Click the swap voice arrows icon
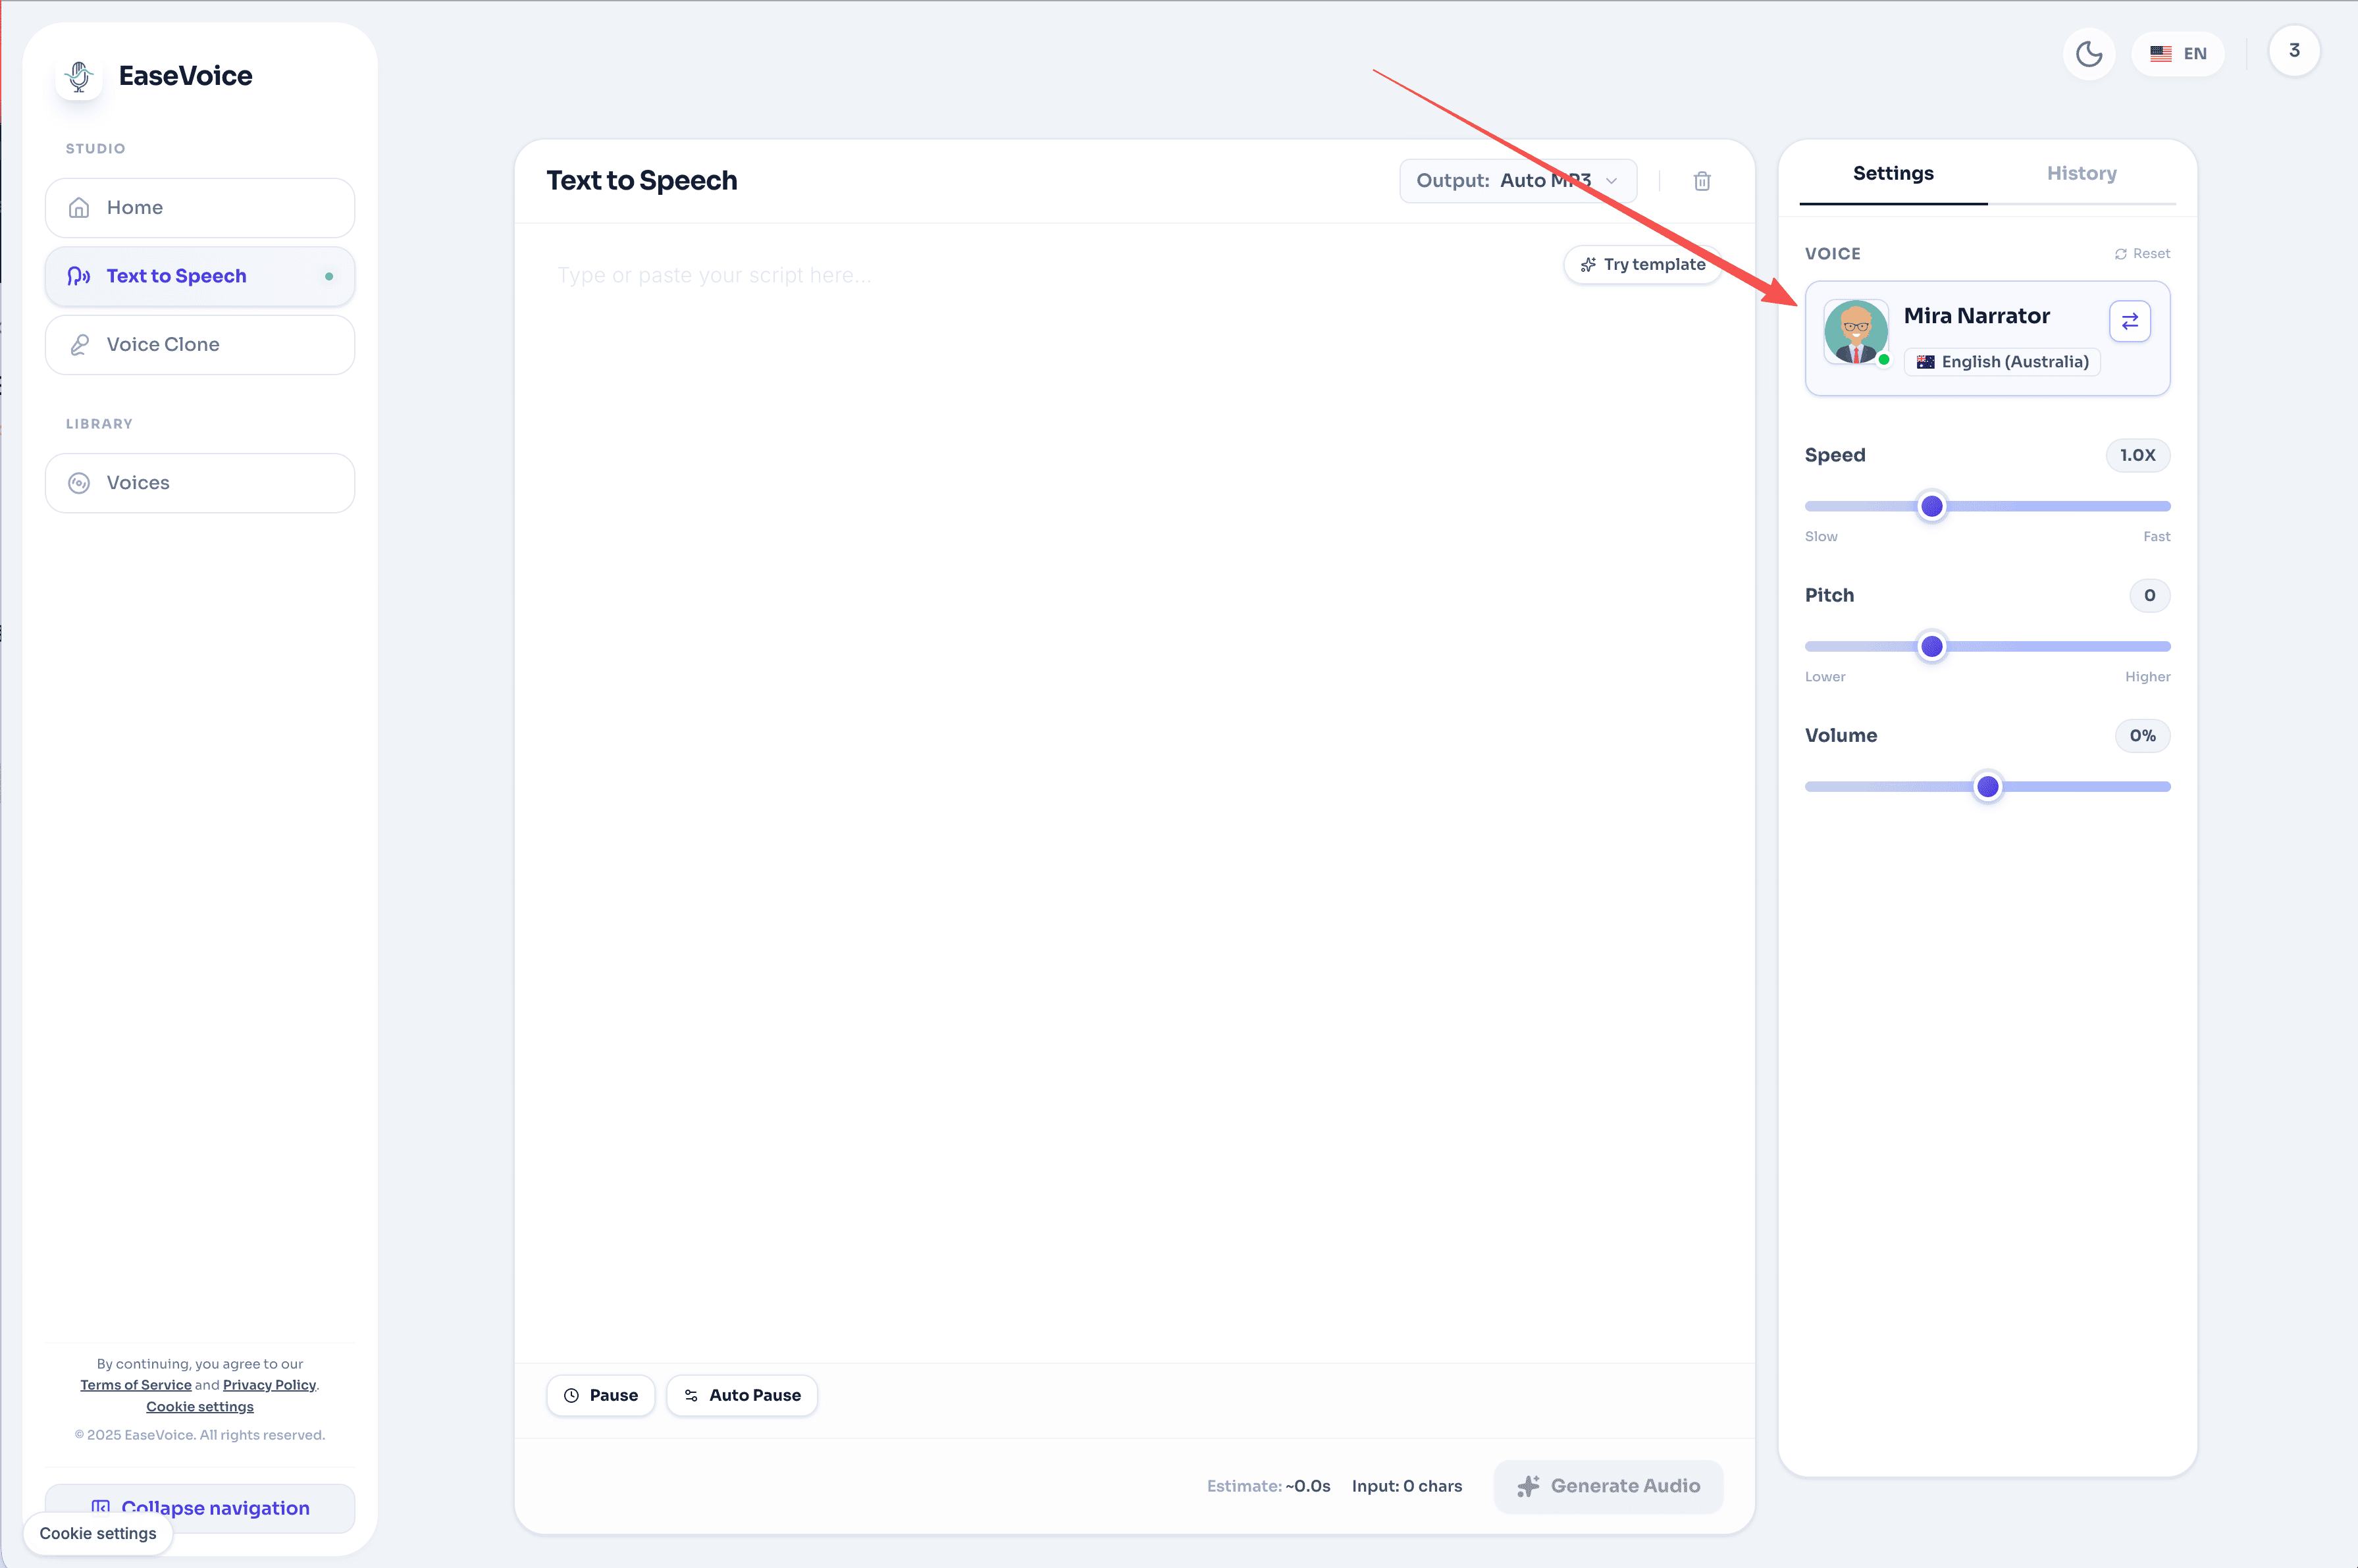2358x1568 pixels. (2129, 321)
